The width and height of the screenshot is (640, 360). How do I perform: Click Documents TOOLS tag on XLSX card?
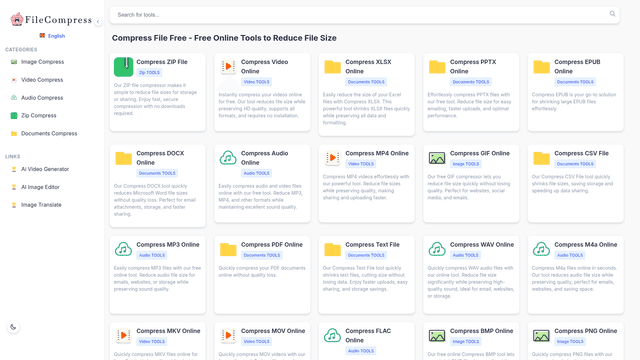[366, 82]
